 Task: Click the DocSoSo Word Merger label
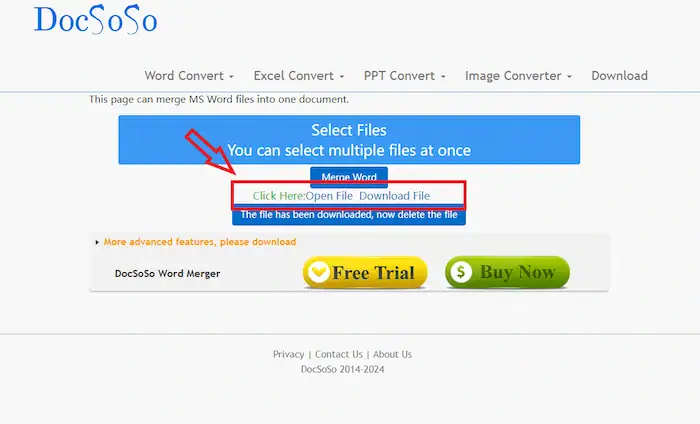[167, 273]
